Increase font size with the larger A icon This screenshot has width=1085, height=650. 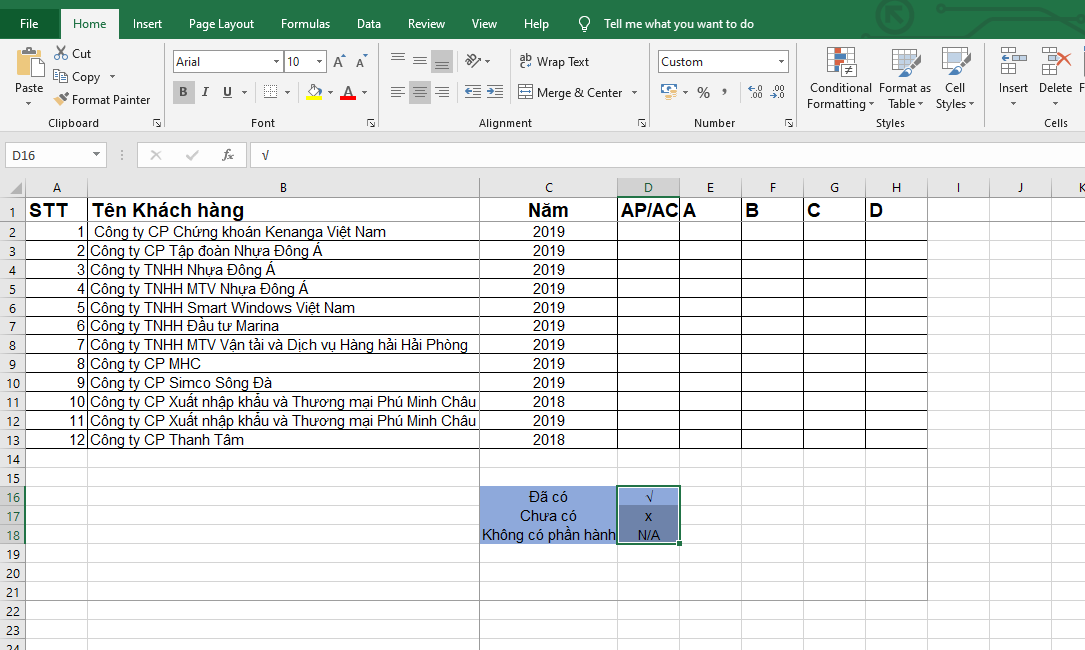[x=339, y=62]
